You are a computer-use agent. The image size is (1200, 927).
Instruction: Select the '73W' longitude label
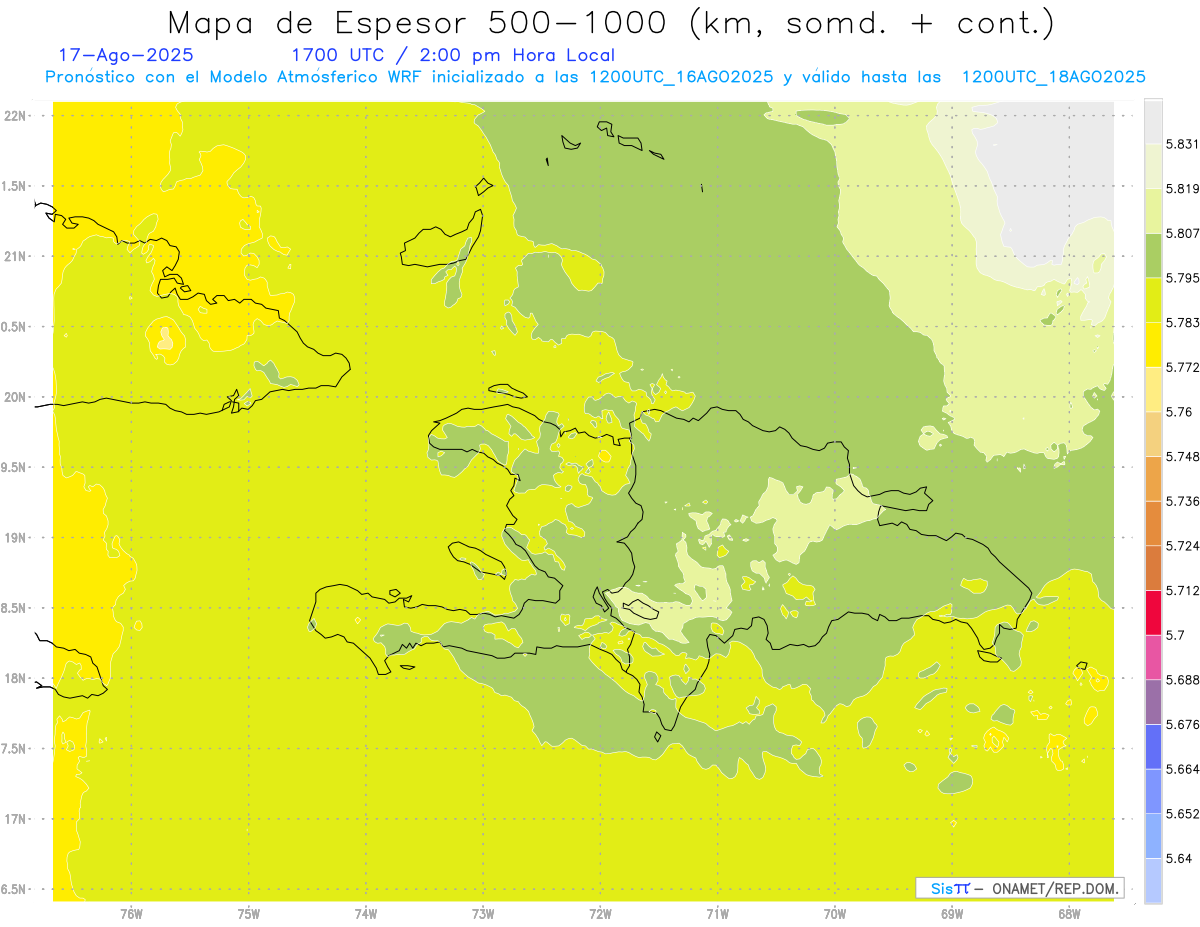pyautogui.click(x=483, y=914)
